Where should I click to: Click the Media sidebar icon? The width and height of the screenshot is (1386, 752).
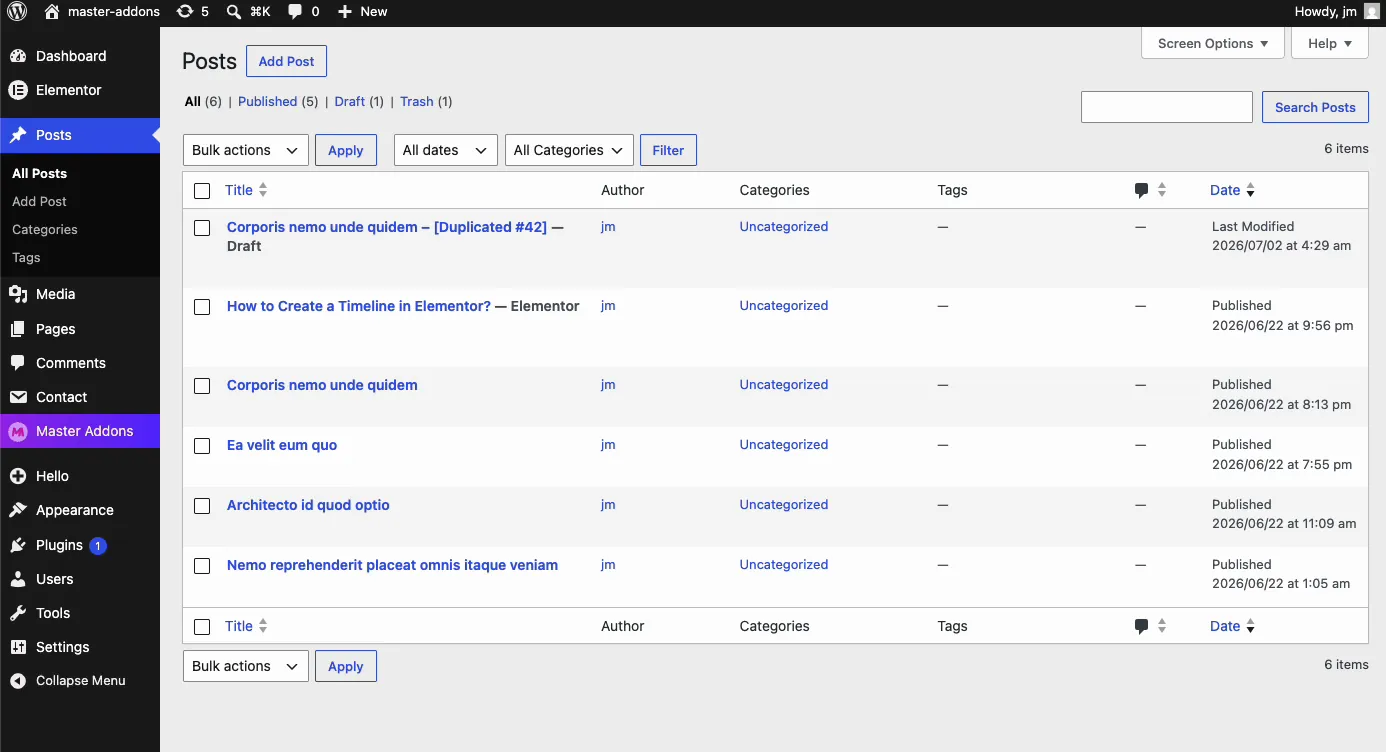point(18,294)
